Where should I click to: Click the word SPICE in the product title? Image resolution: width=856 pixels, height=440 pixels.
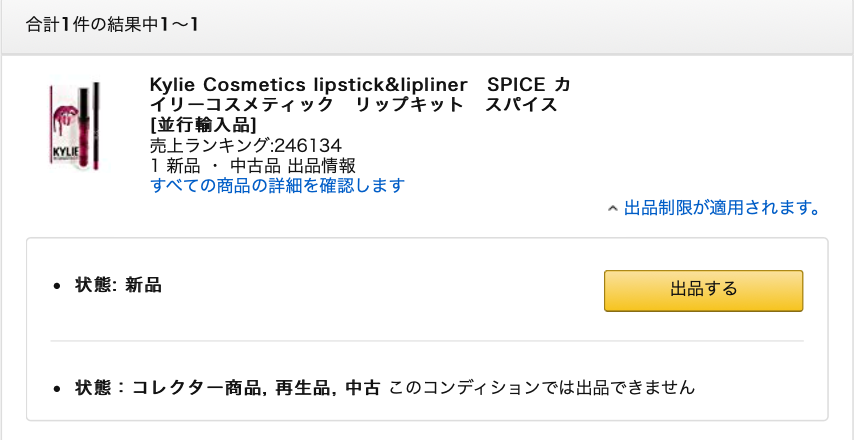coord(516,85)
